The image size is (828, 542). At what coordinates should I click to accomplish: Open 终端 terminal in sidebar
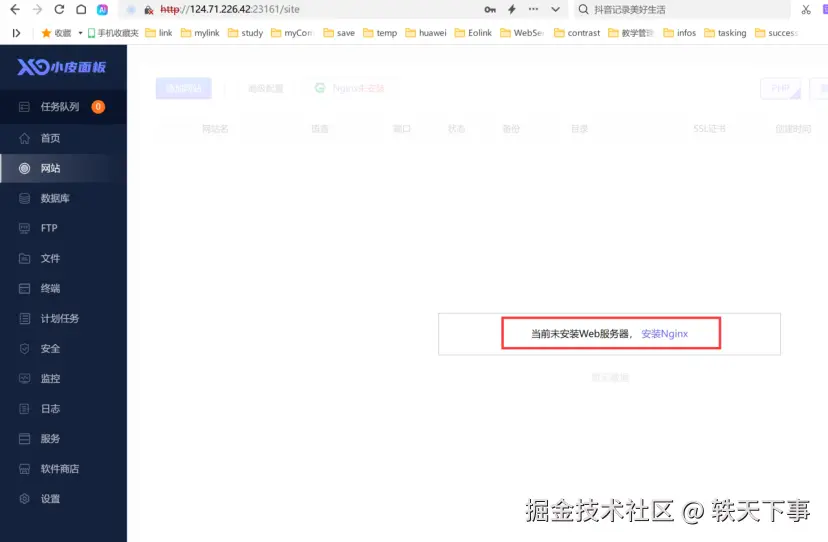tap(63, 288)
